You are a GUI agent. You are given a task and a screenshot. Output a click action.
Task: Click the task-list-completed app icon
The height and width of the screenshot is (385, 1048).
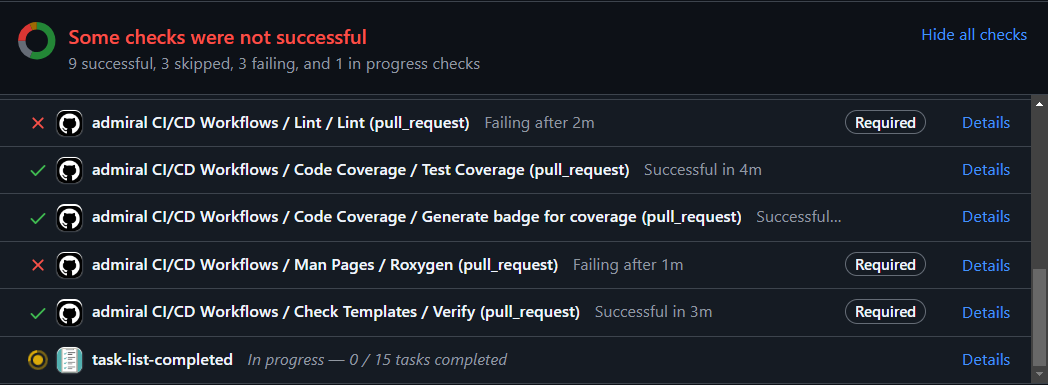(x=70, y=360)
